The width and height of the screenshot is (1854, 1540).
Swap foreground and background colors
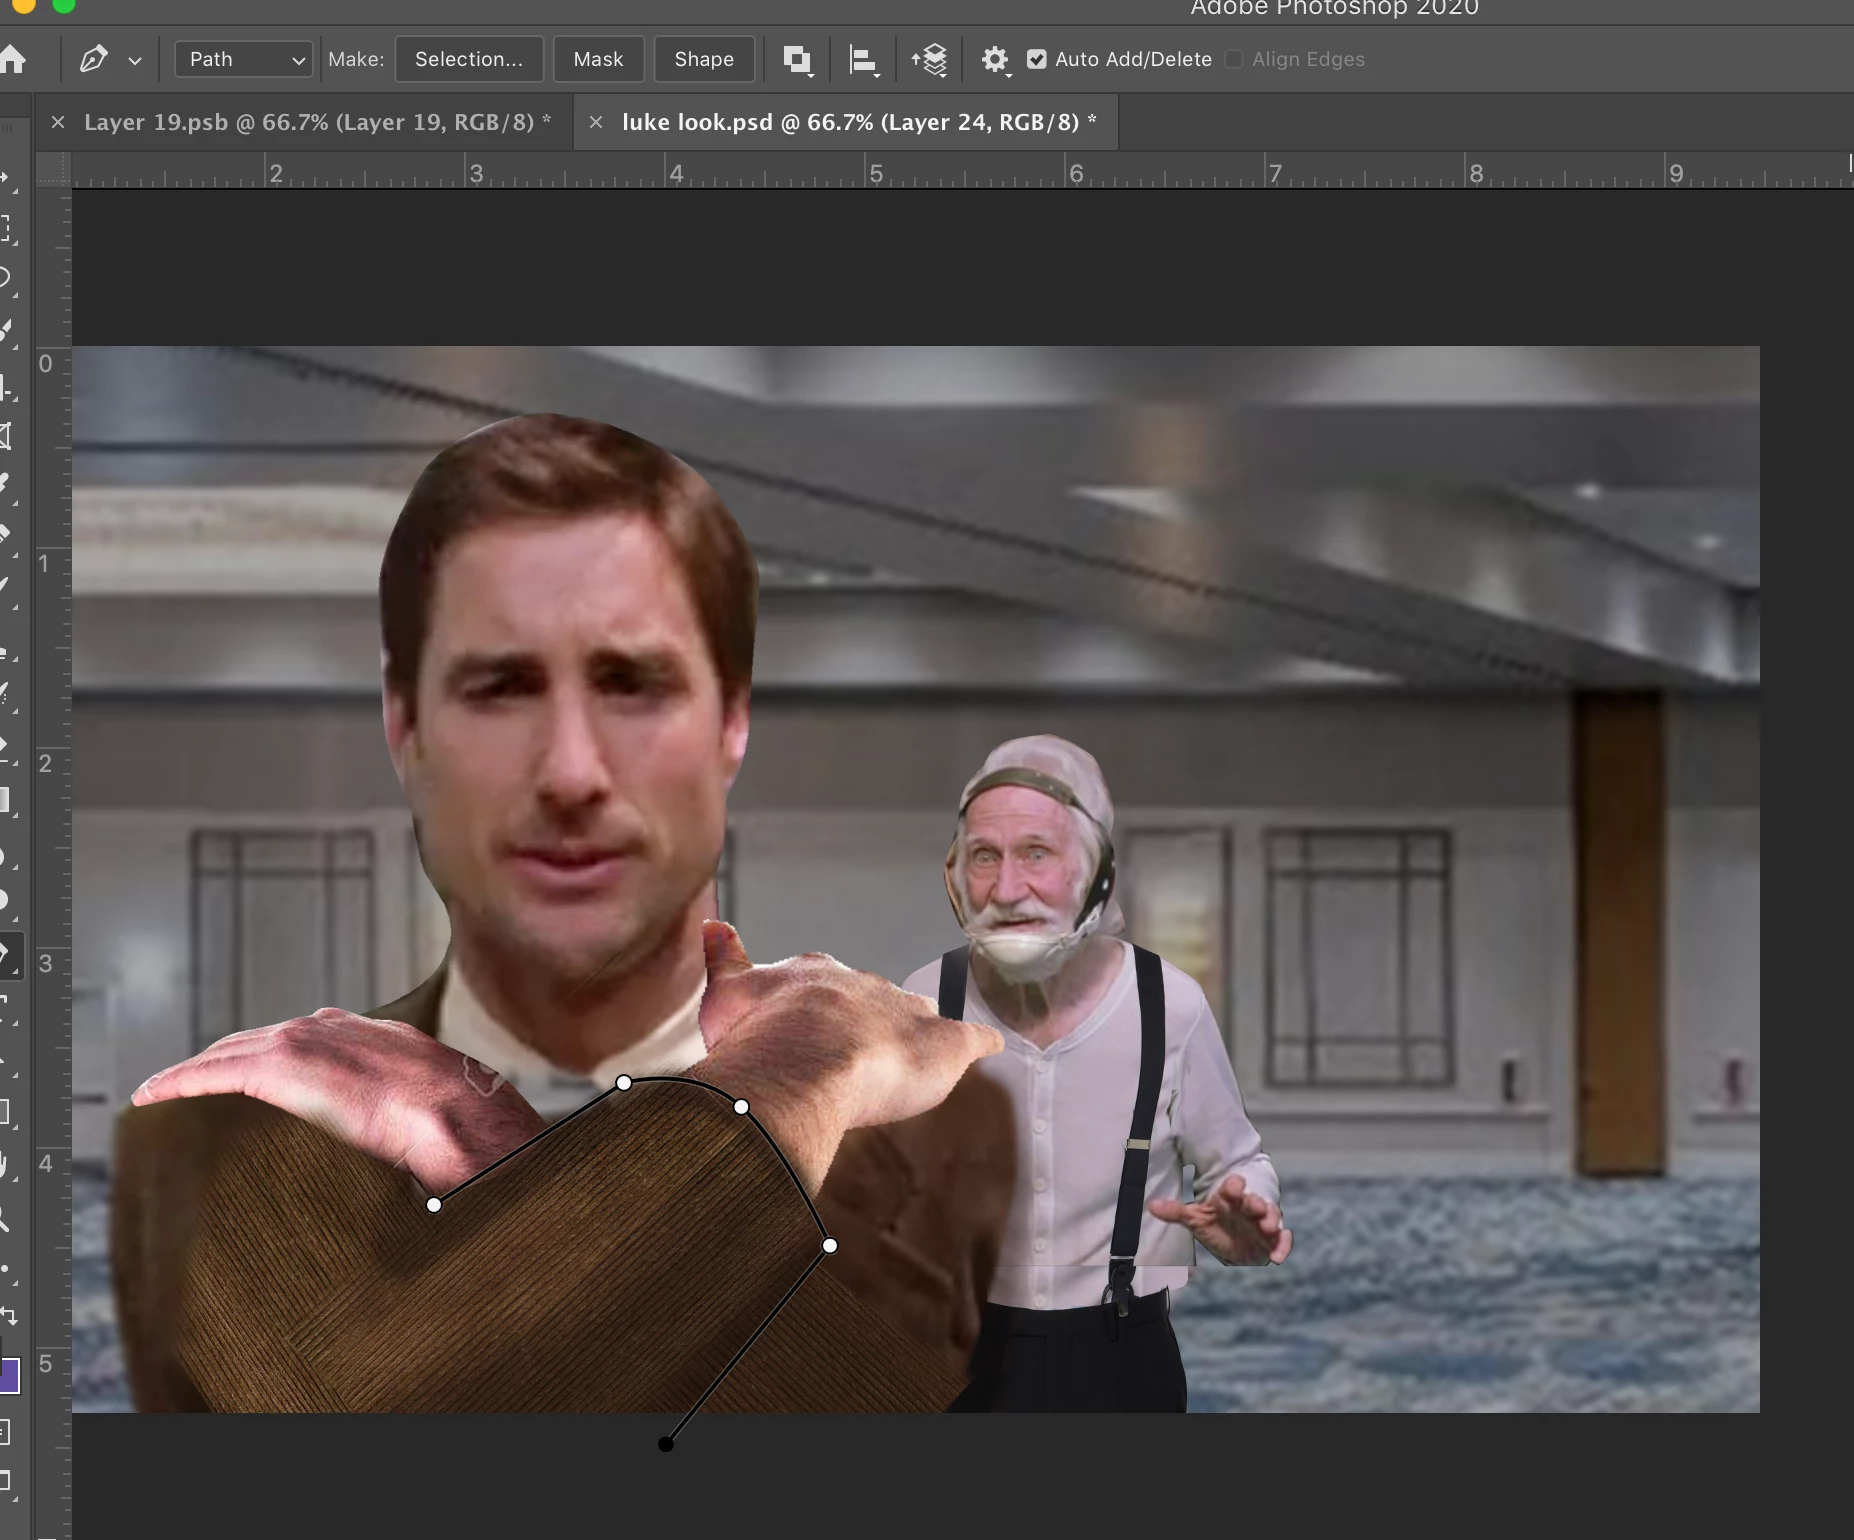(9, 1316)
